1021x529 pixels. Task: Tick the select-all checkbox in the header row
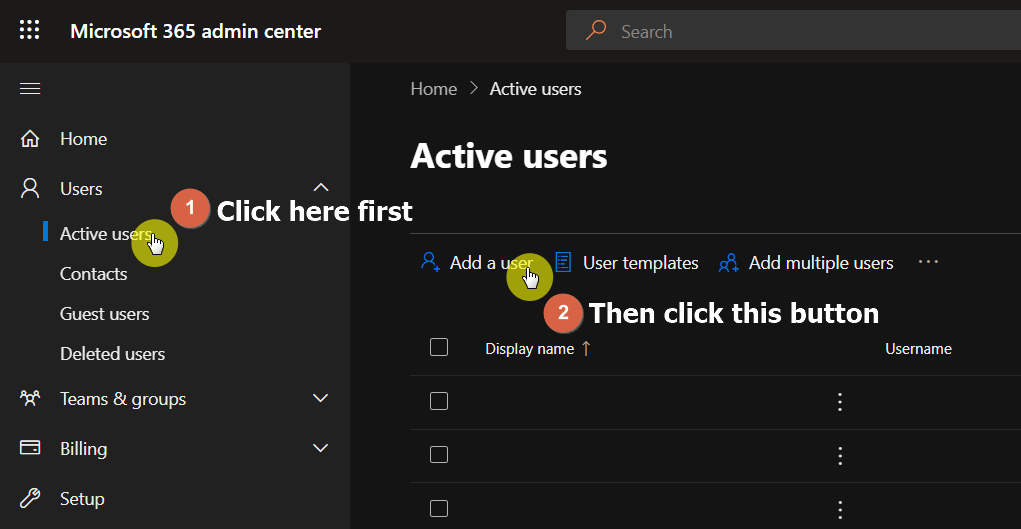[439, 347]
